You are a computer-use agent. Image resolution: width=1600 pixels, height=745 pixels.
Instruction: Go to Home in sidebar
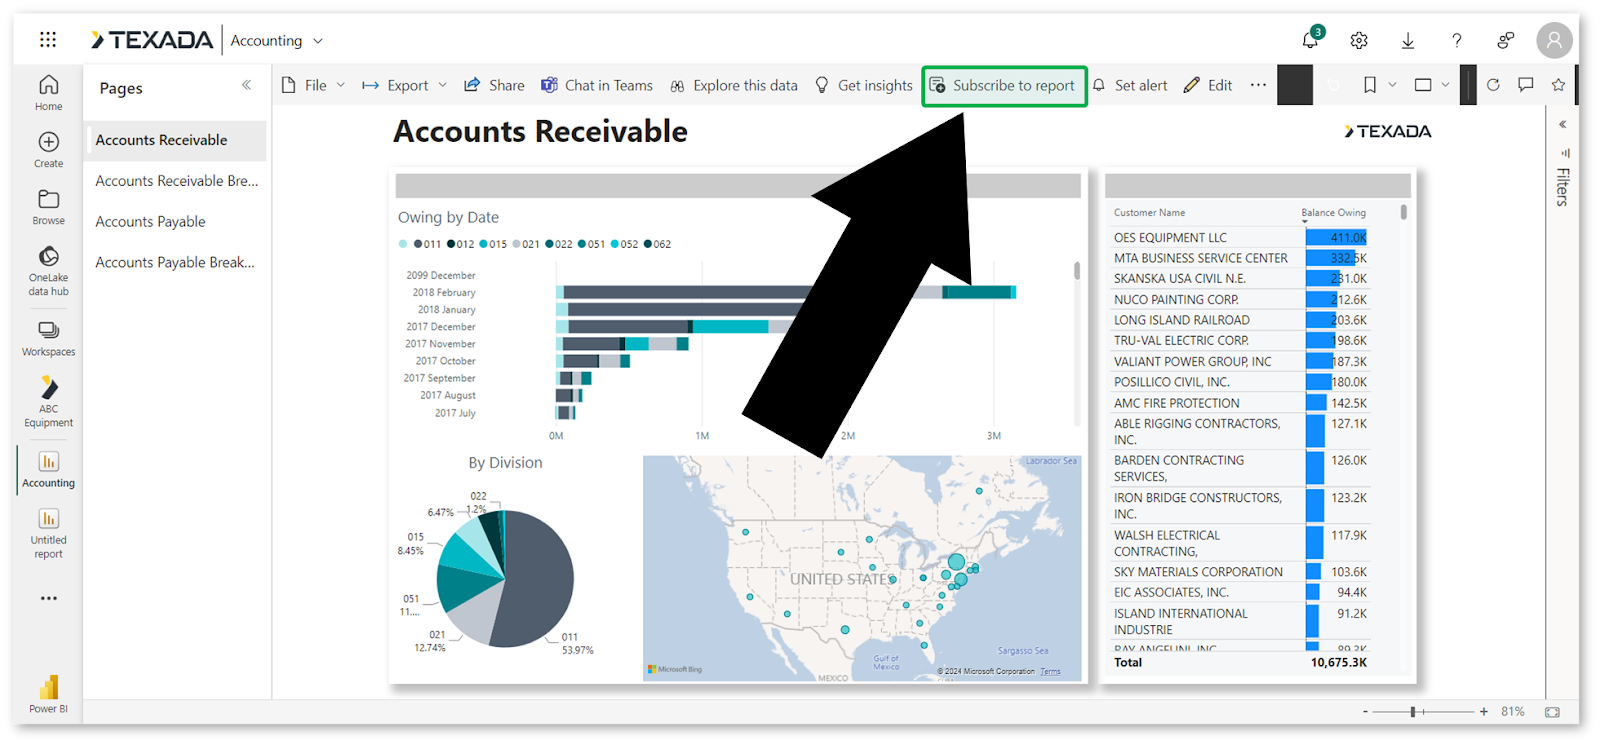(x=48, y=93)
